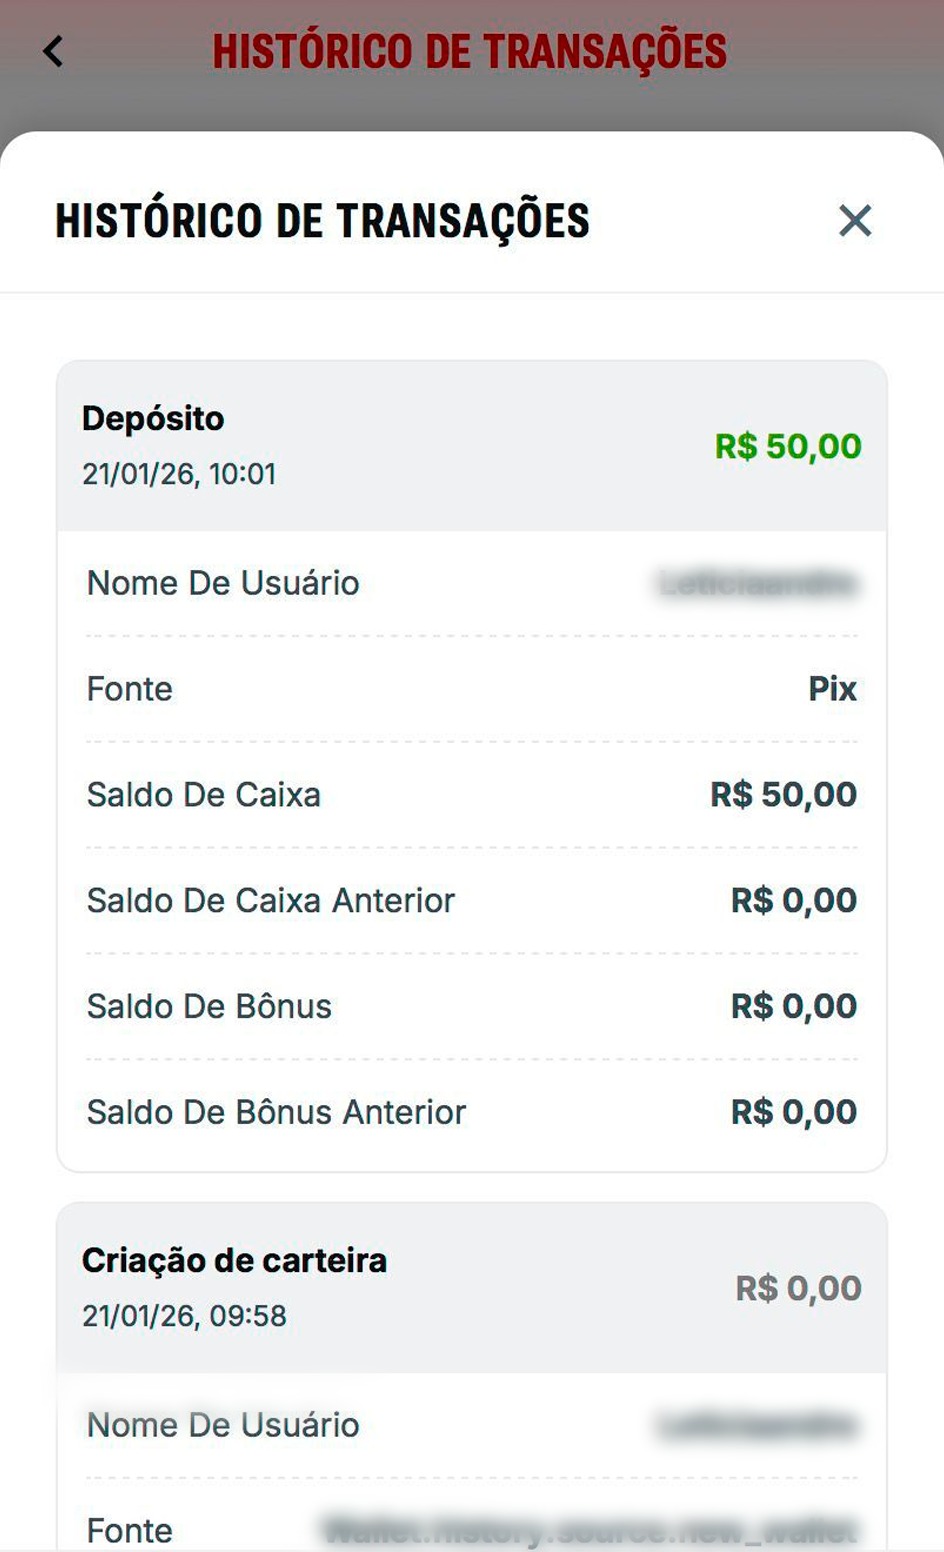Click the Saldo De Bônus label

click(x=209, y=1006)
